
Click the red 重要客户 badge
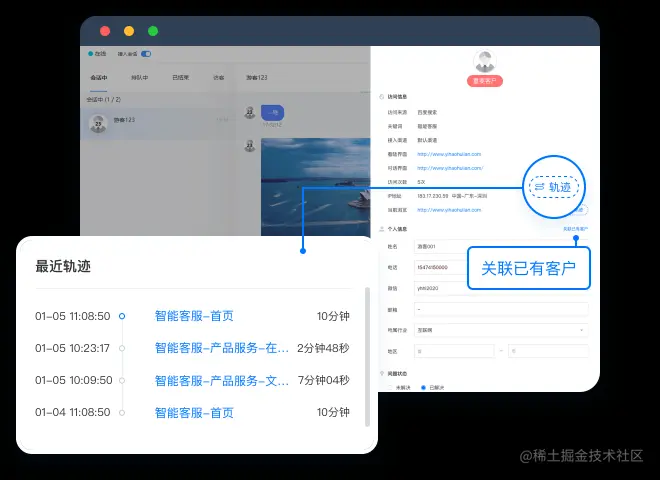(x=484, y=81)
